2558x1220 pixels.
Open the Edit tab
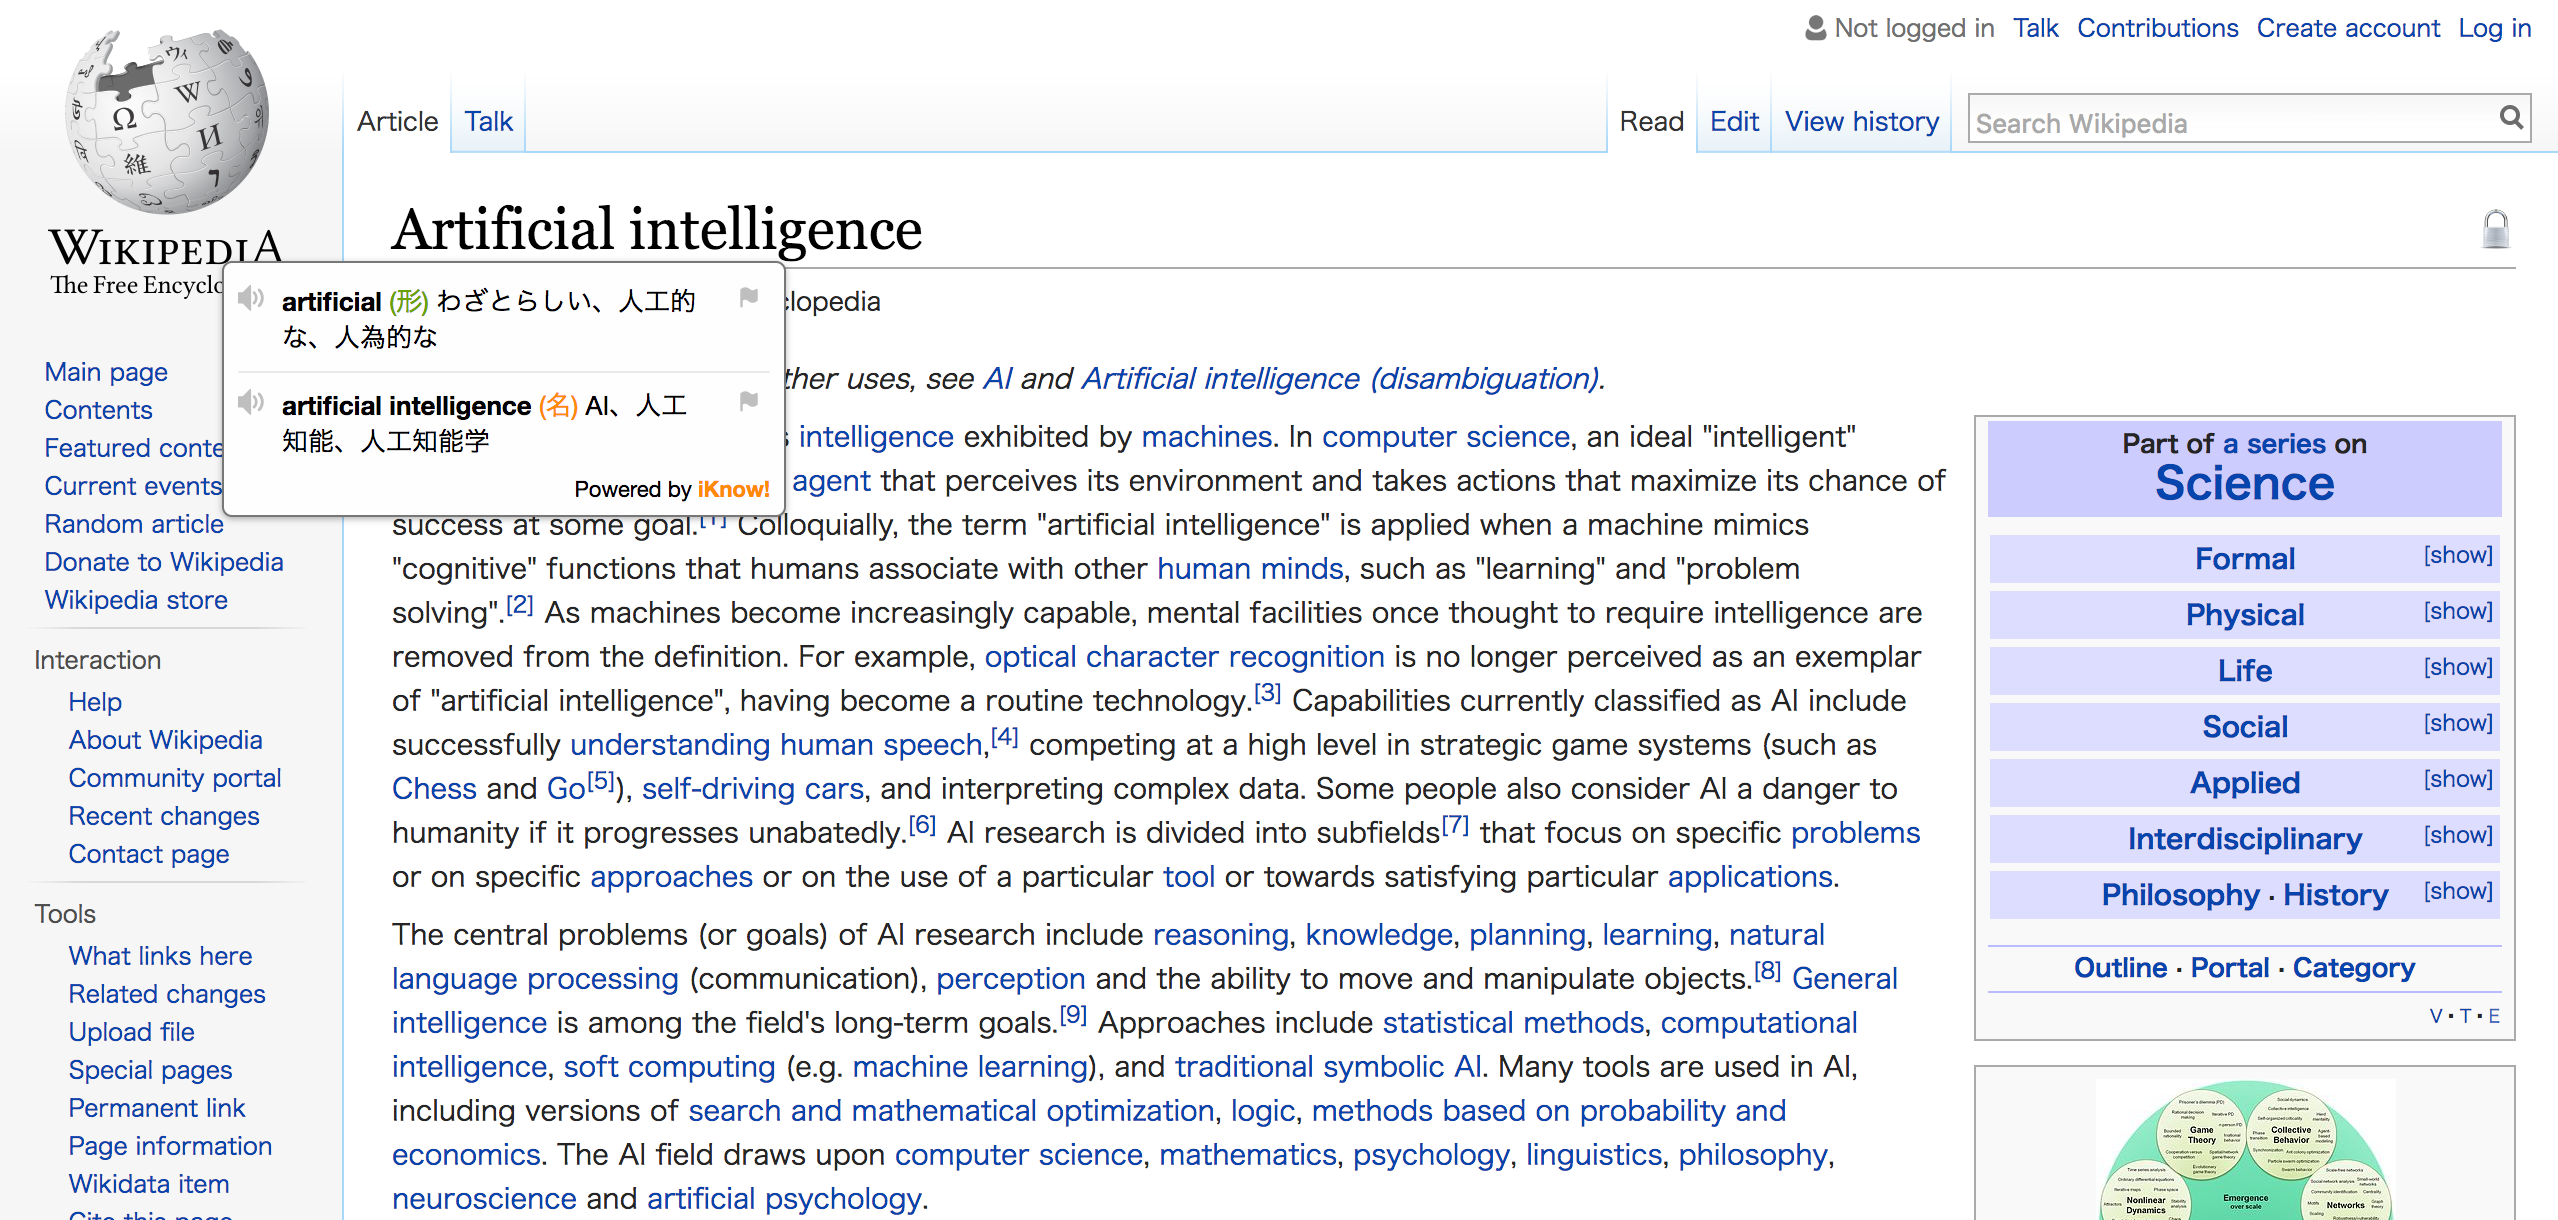[x=1733, y=121]
